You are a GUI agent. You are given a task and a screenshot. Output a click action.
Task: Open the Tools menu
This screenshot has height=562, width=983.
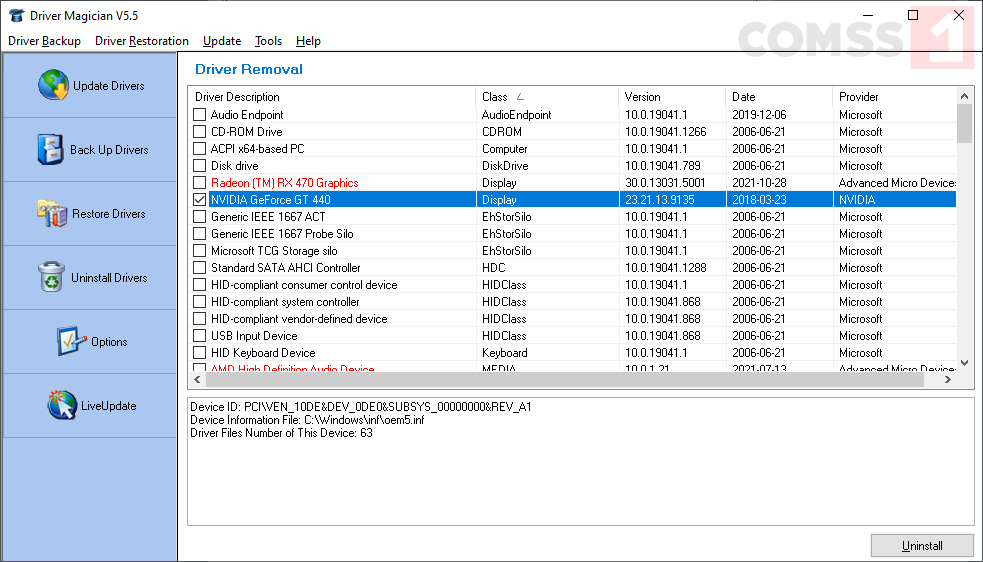[x=268, y=41]
